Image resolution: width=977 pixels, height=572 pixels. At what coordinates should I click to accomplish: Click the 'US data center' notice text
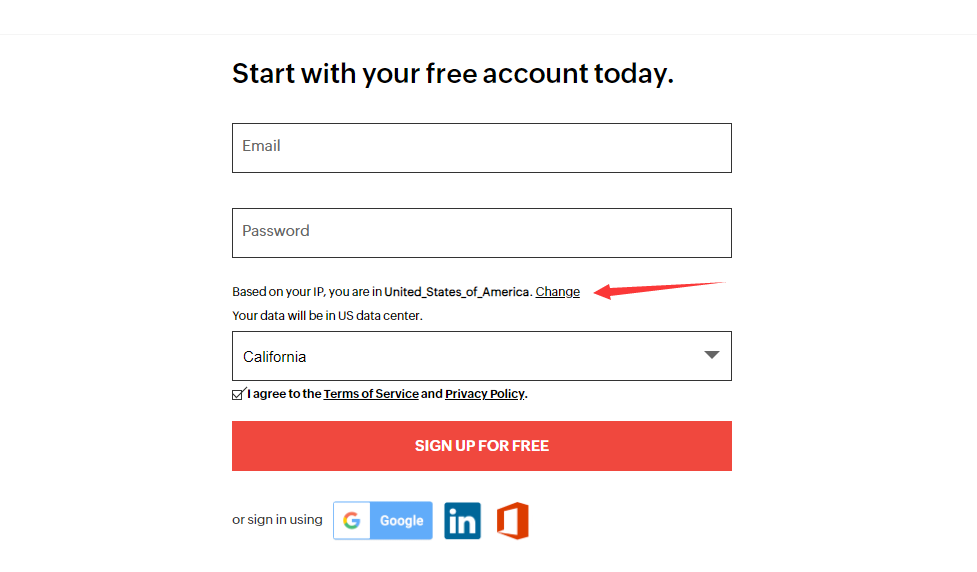tap(327, 316)
